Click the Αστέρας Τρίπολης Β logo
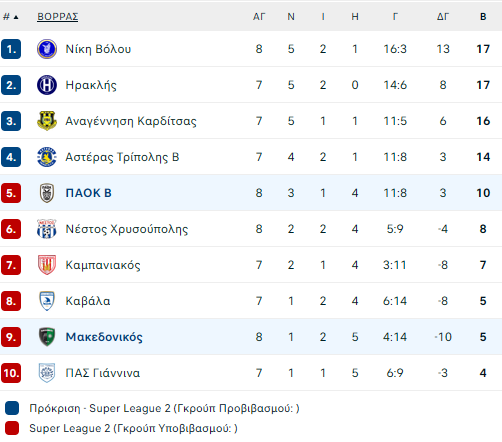 (47, 157)
